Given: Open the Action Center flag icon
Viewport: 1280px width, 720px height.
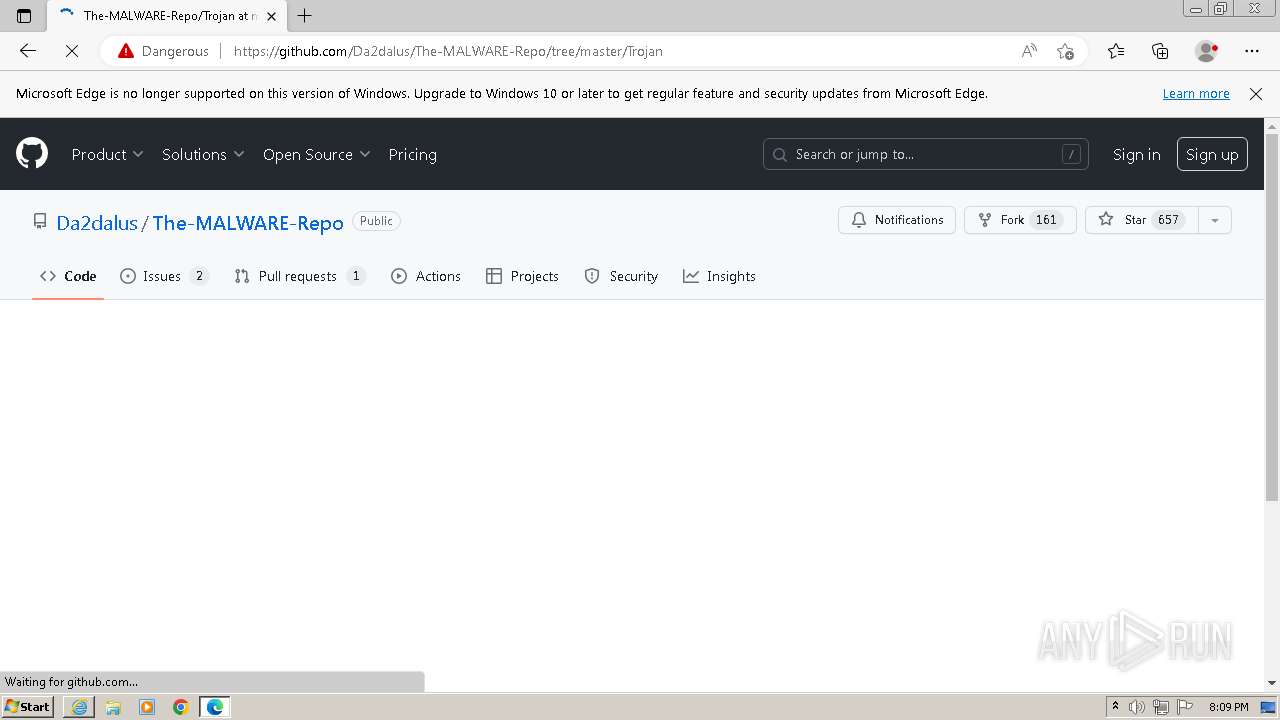Looking at the screenshot, I should pos(1185,707).
